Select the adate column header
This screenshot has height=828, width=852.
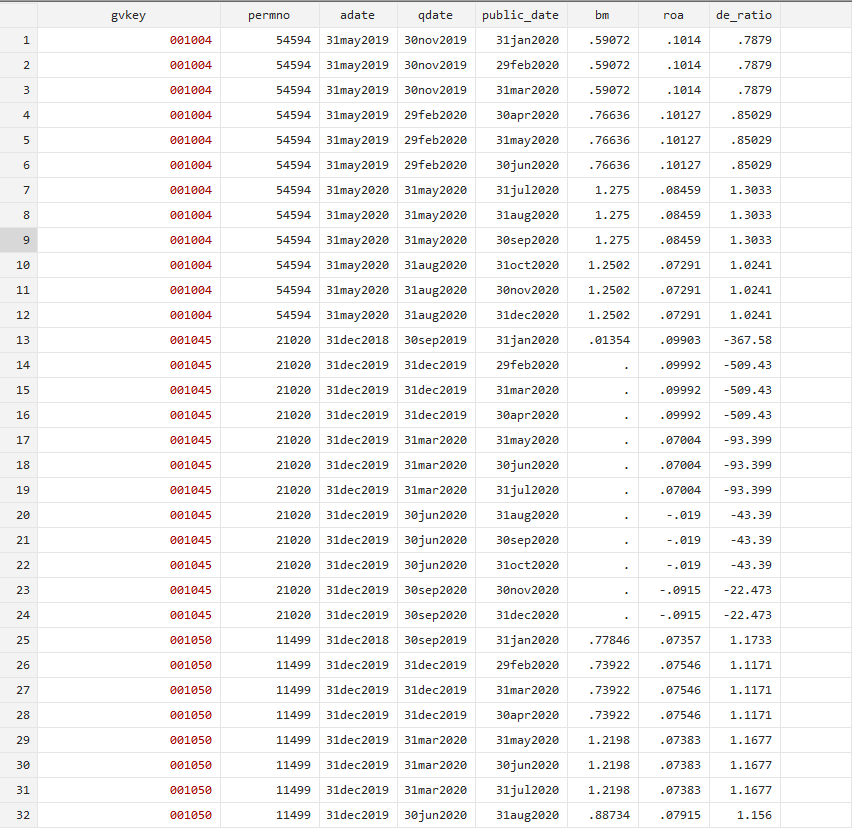coord(358,15)
